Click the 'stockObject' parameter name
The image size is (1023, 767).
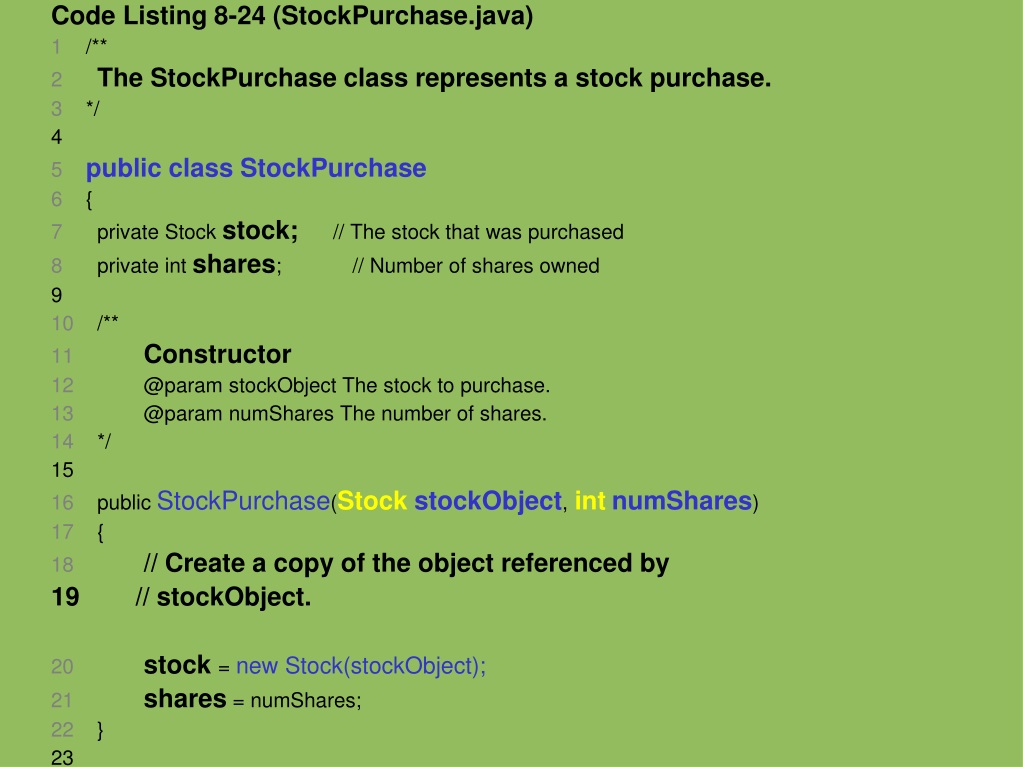[x=488, y=501]
